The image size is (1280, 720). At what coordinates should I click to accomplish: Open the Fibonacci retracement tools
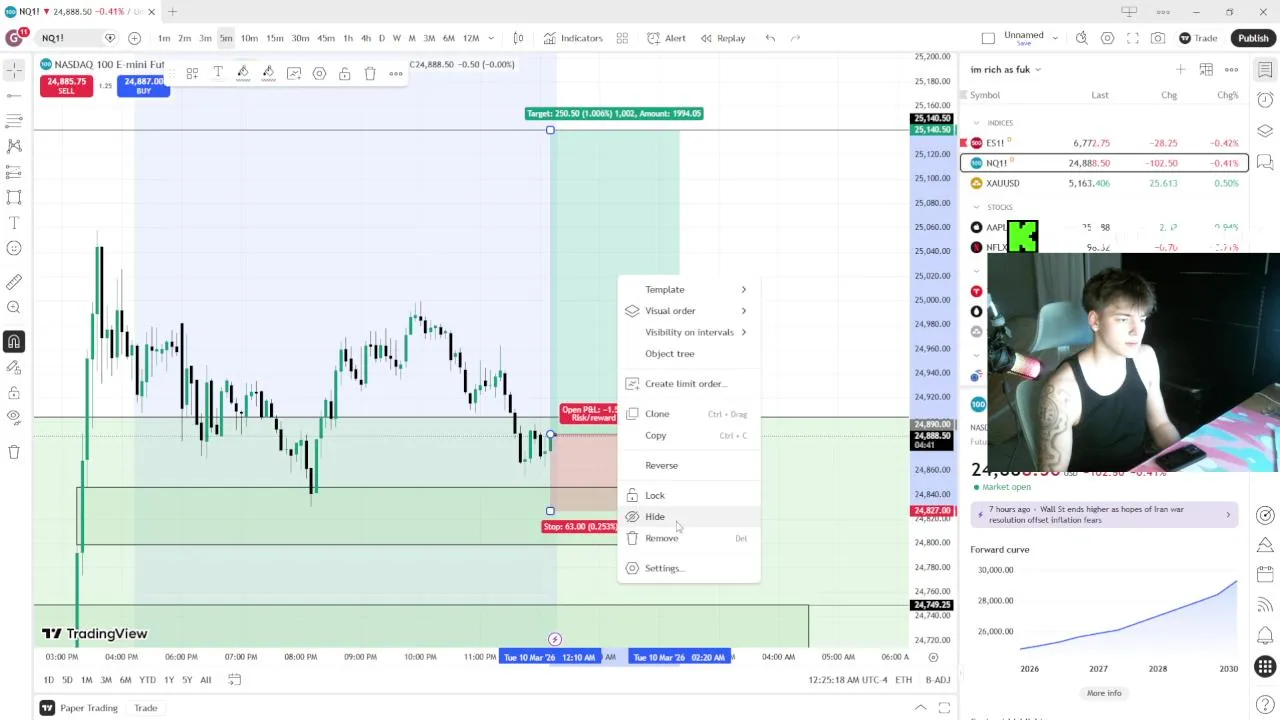[x=14, y=121]
